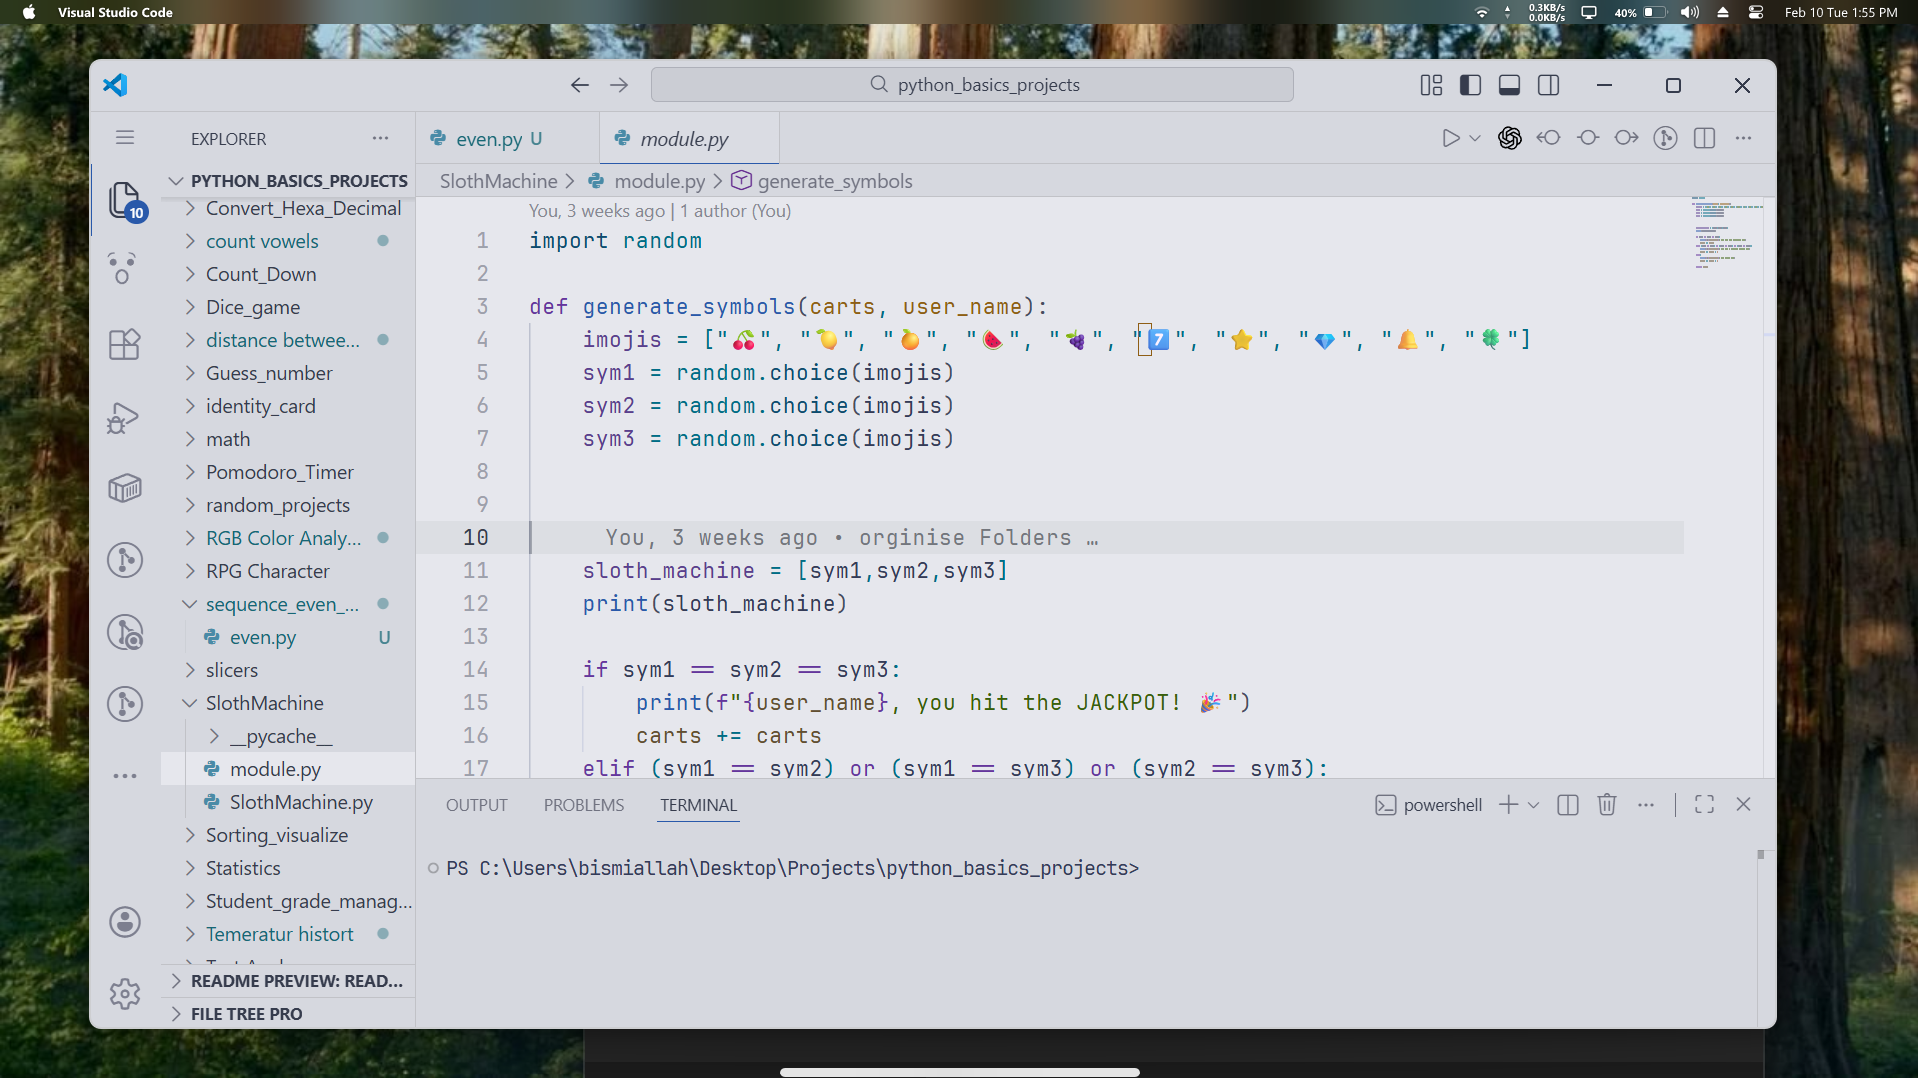The image size is (1918, 1078).
Task: Click the terminal prompt line
Action: point(792,868)
